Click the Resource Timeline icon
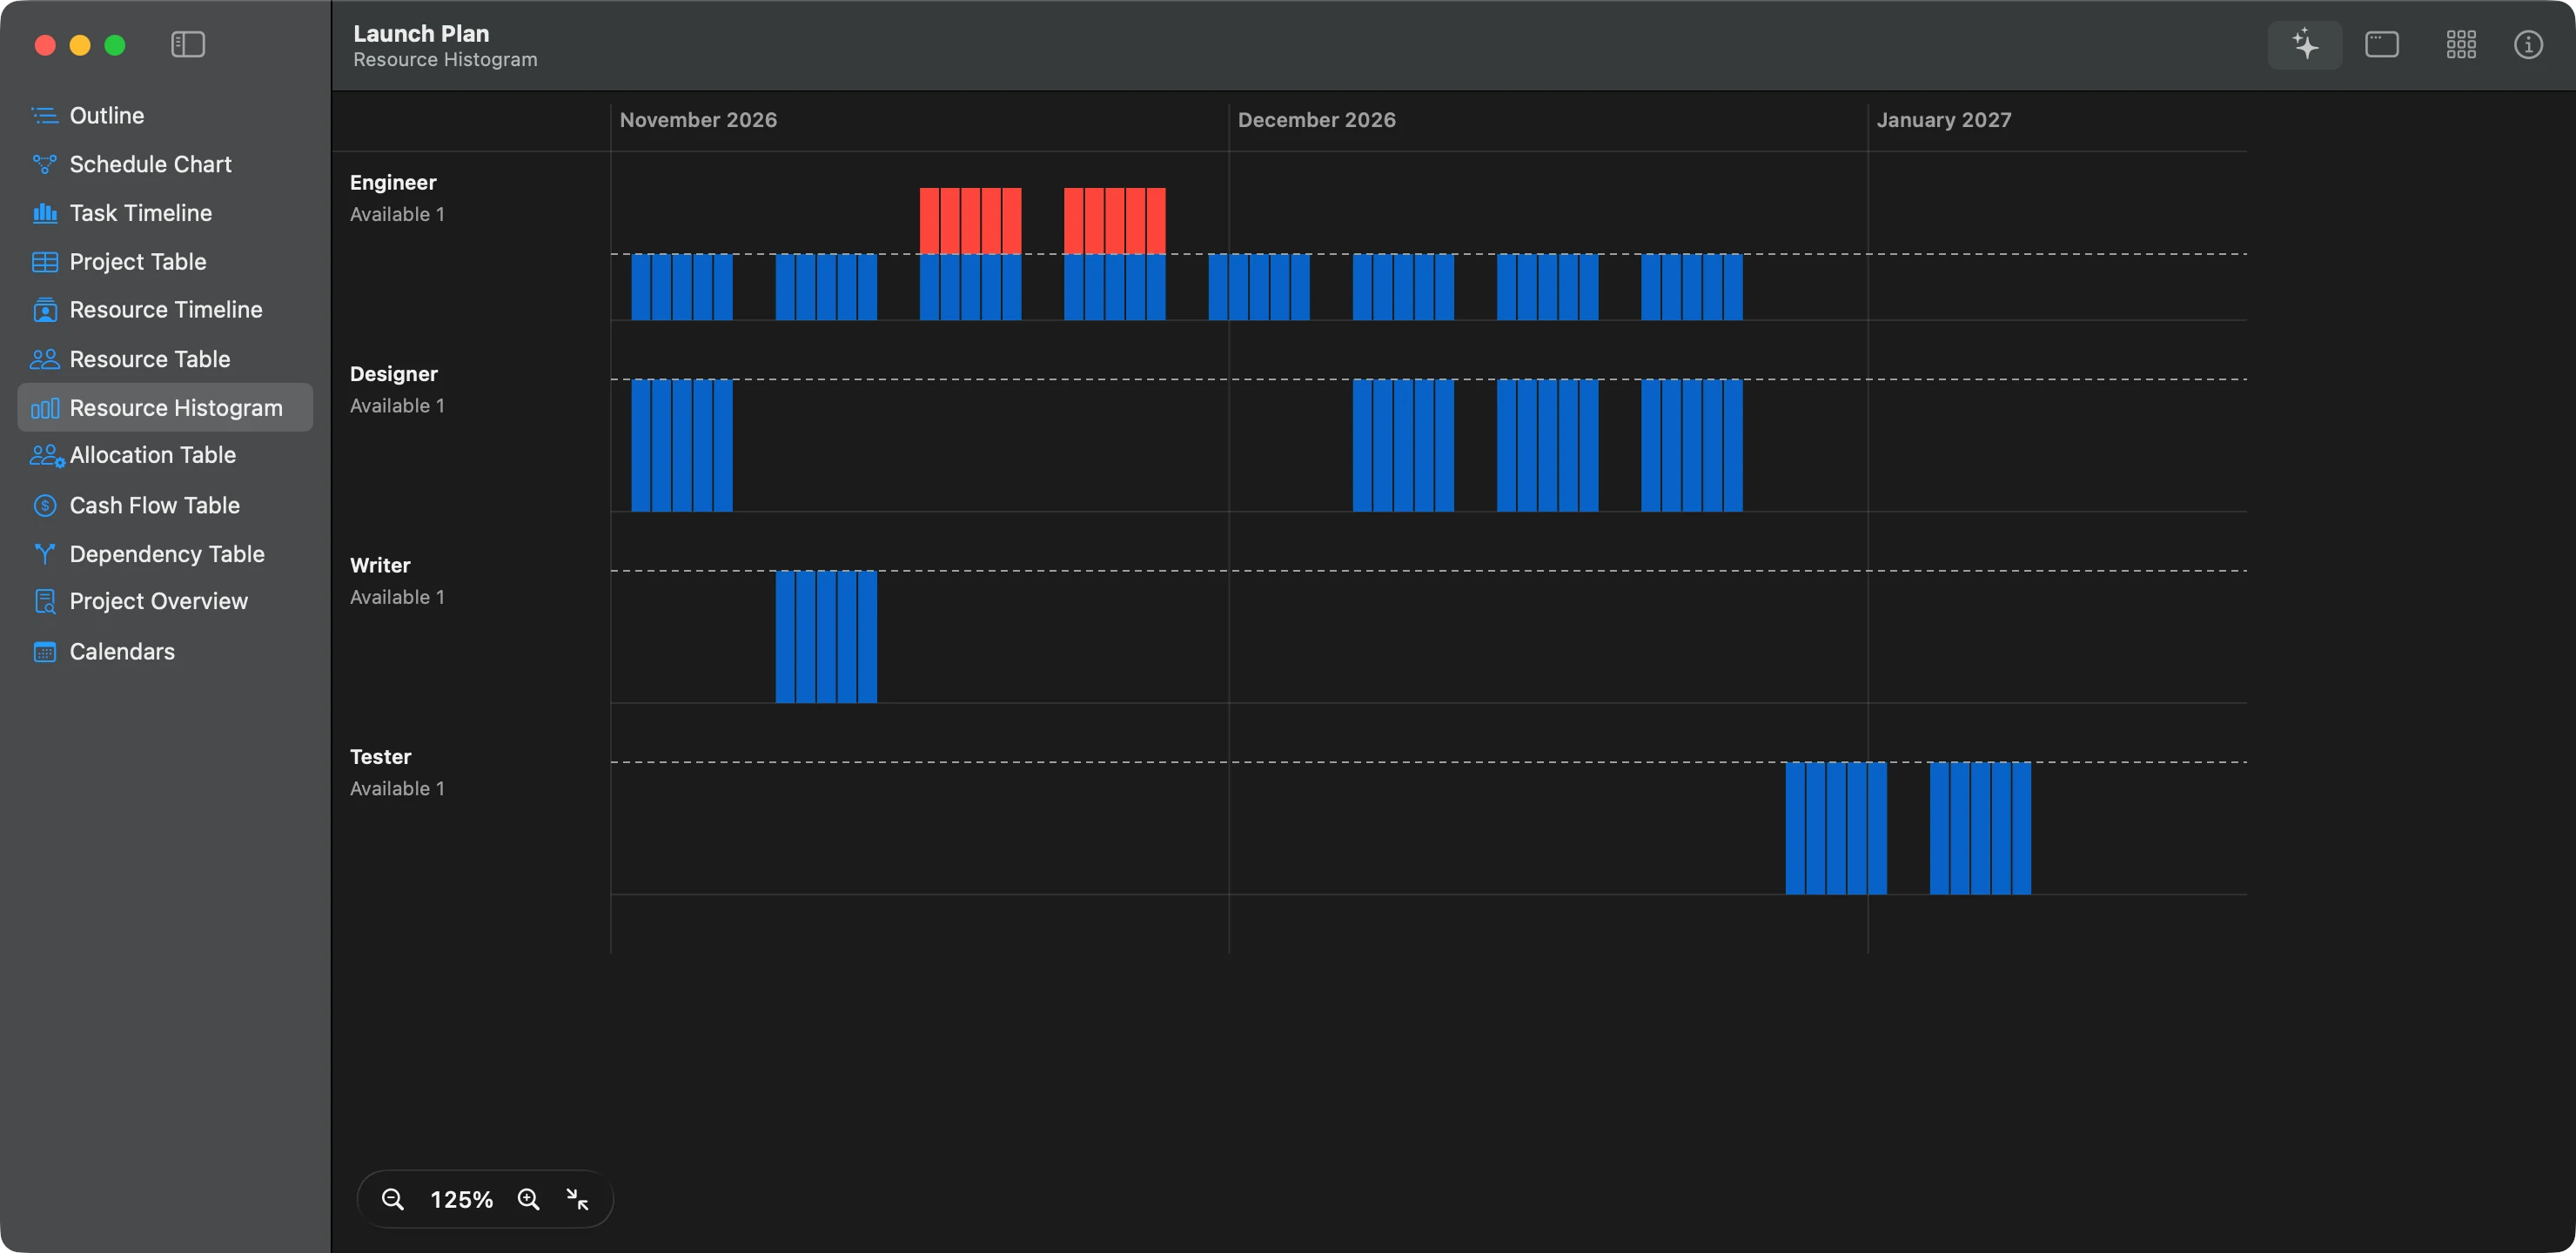2576x1253 pixels. pyautogui.click(x=45, y=310)
